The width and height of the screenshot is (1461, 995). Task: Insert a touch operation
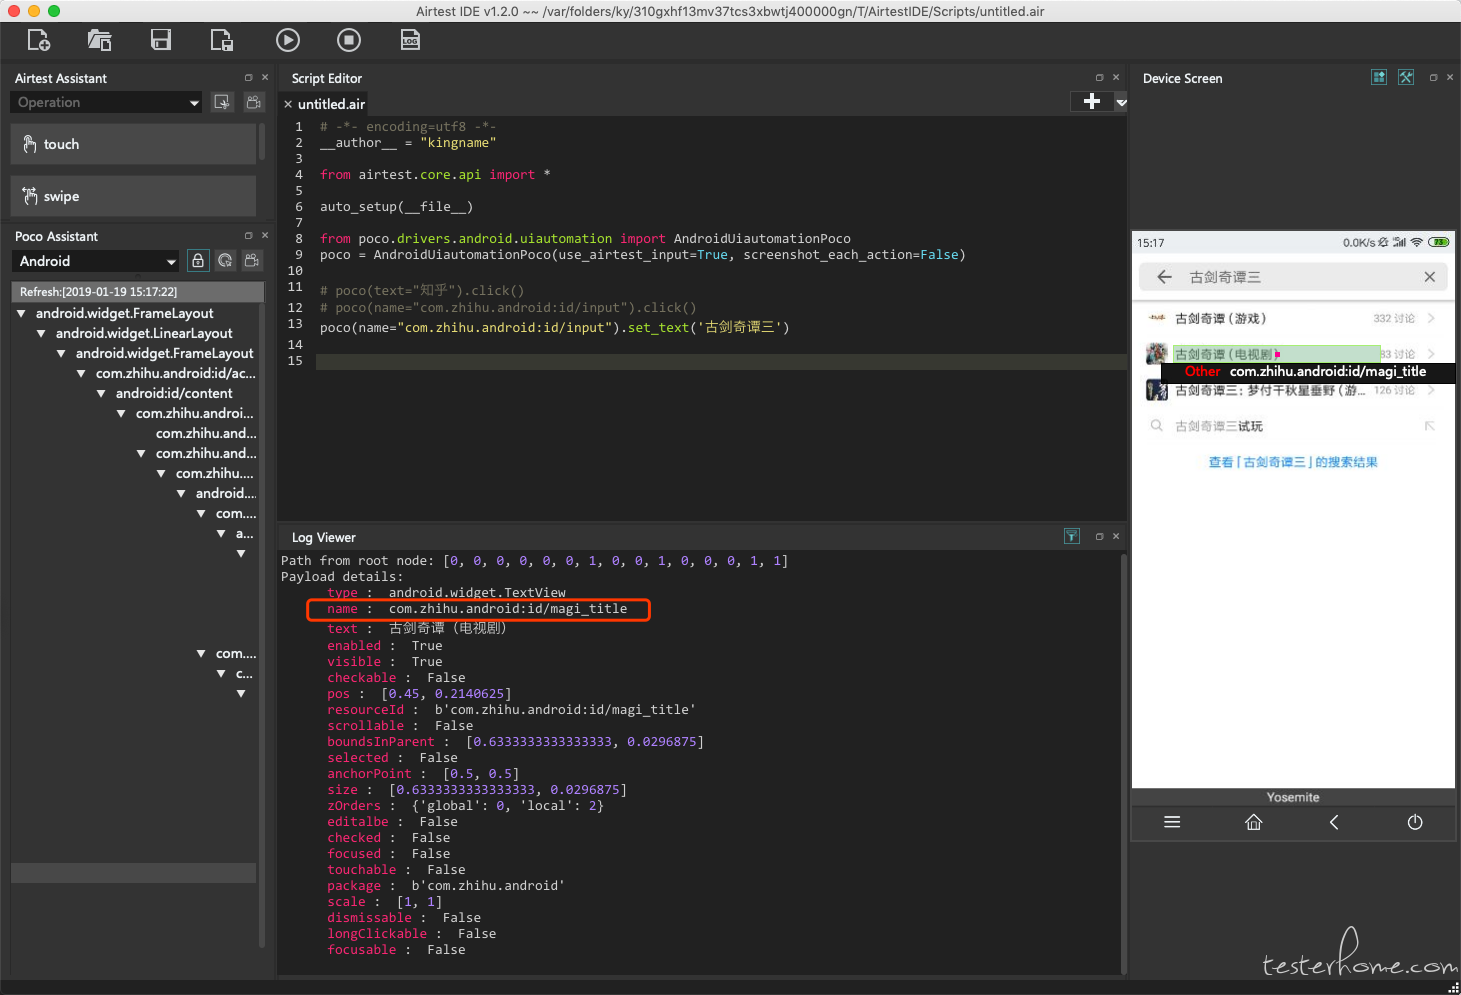pos(133,144)
